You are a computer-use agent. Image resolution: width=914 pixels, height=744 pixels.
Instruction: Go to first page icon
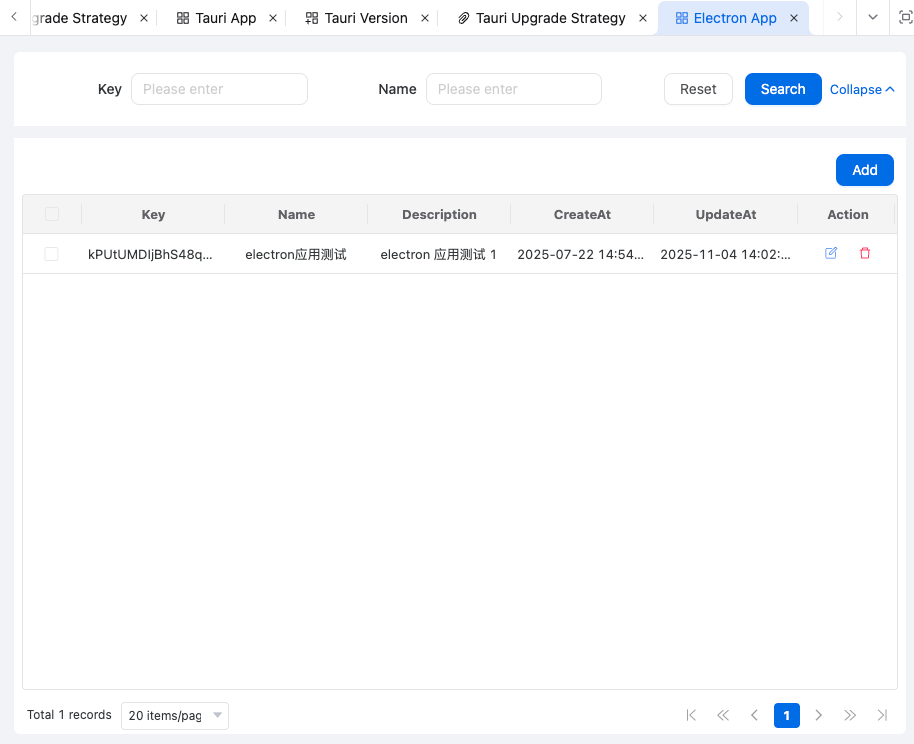coord(691,715)
